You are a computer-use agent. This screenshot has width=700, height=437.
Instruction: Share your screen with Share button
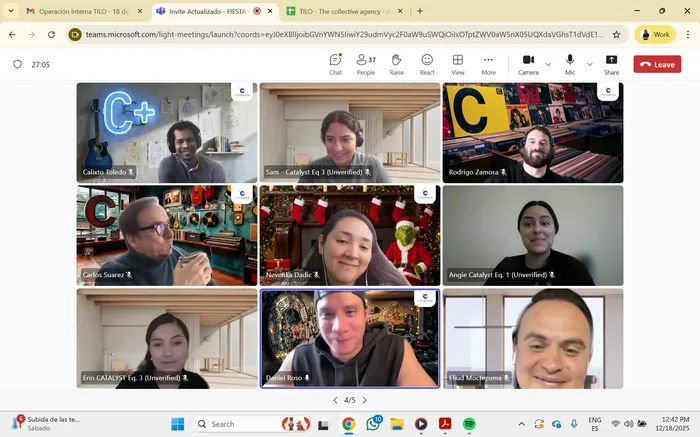611,64
